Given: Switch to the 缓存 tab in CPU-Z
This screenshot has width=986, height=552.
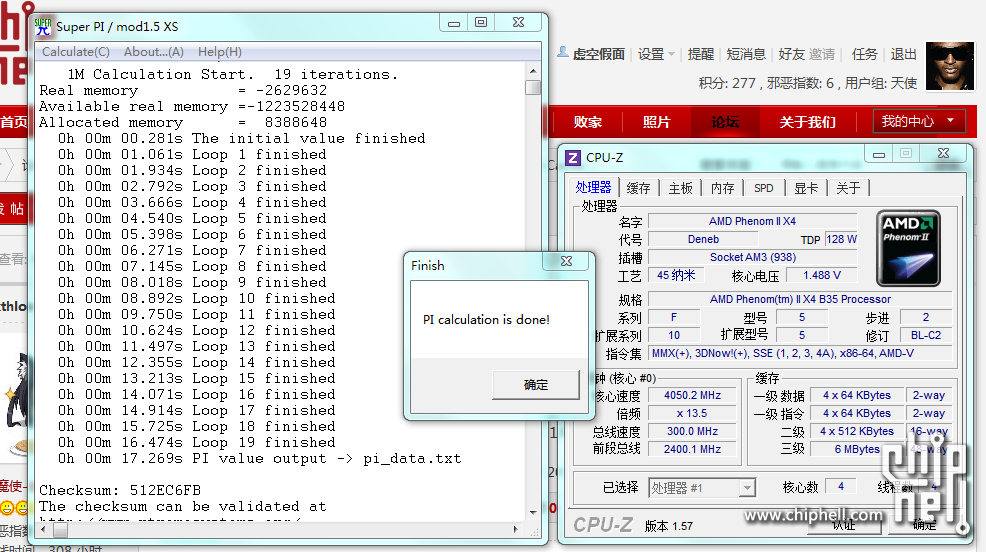Looking at the screenshot, I should pos(638,188).
